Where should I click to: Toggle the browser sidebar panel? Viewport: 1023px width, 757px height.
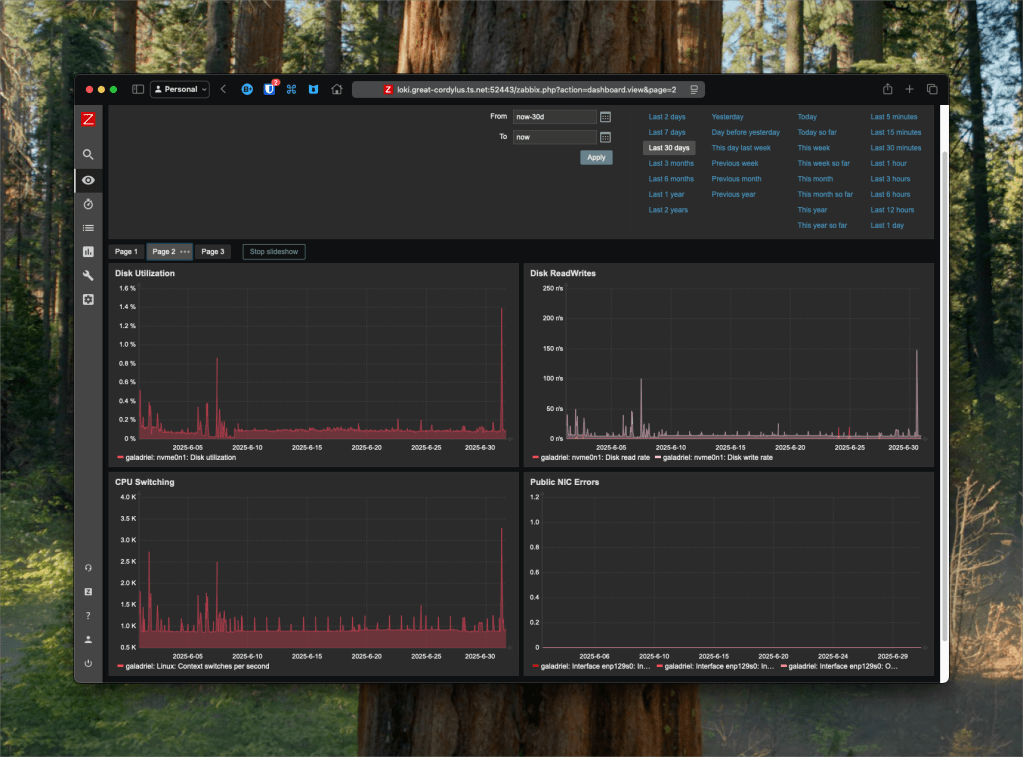point(139,89)
